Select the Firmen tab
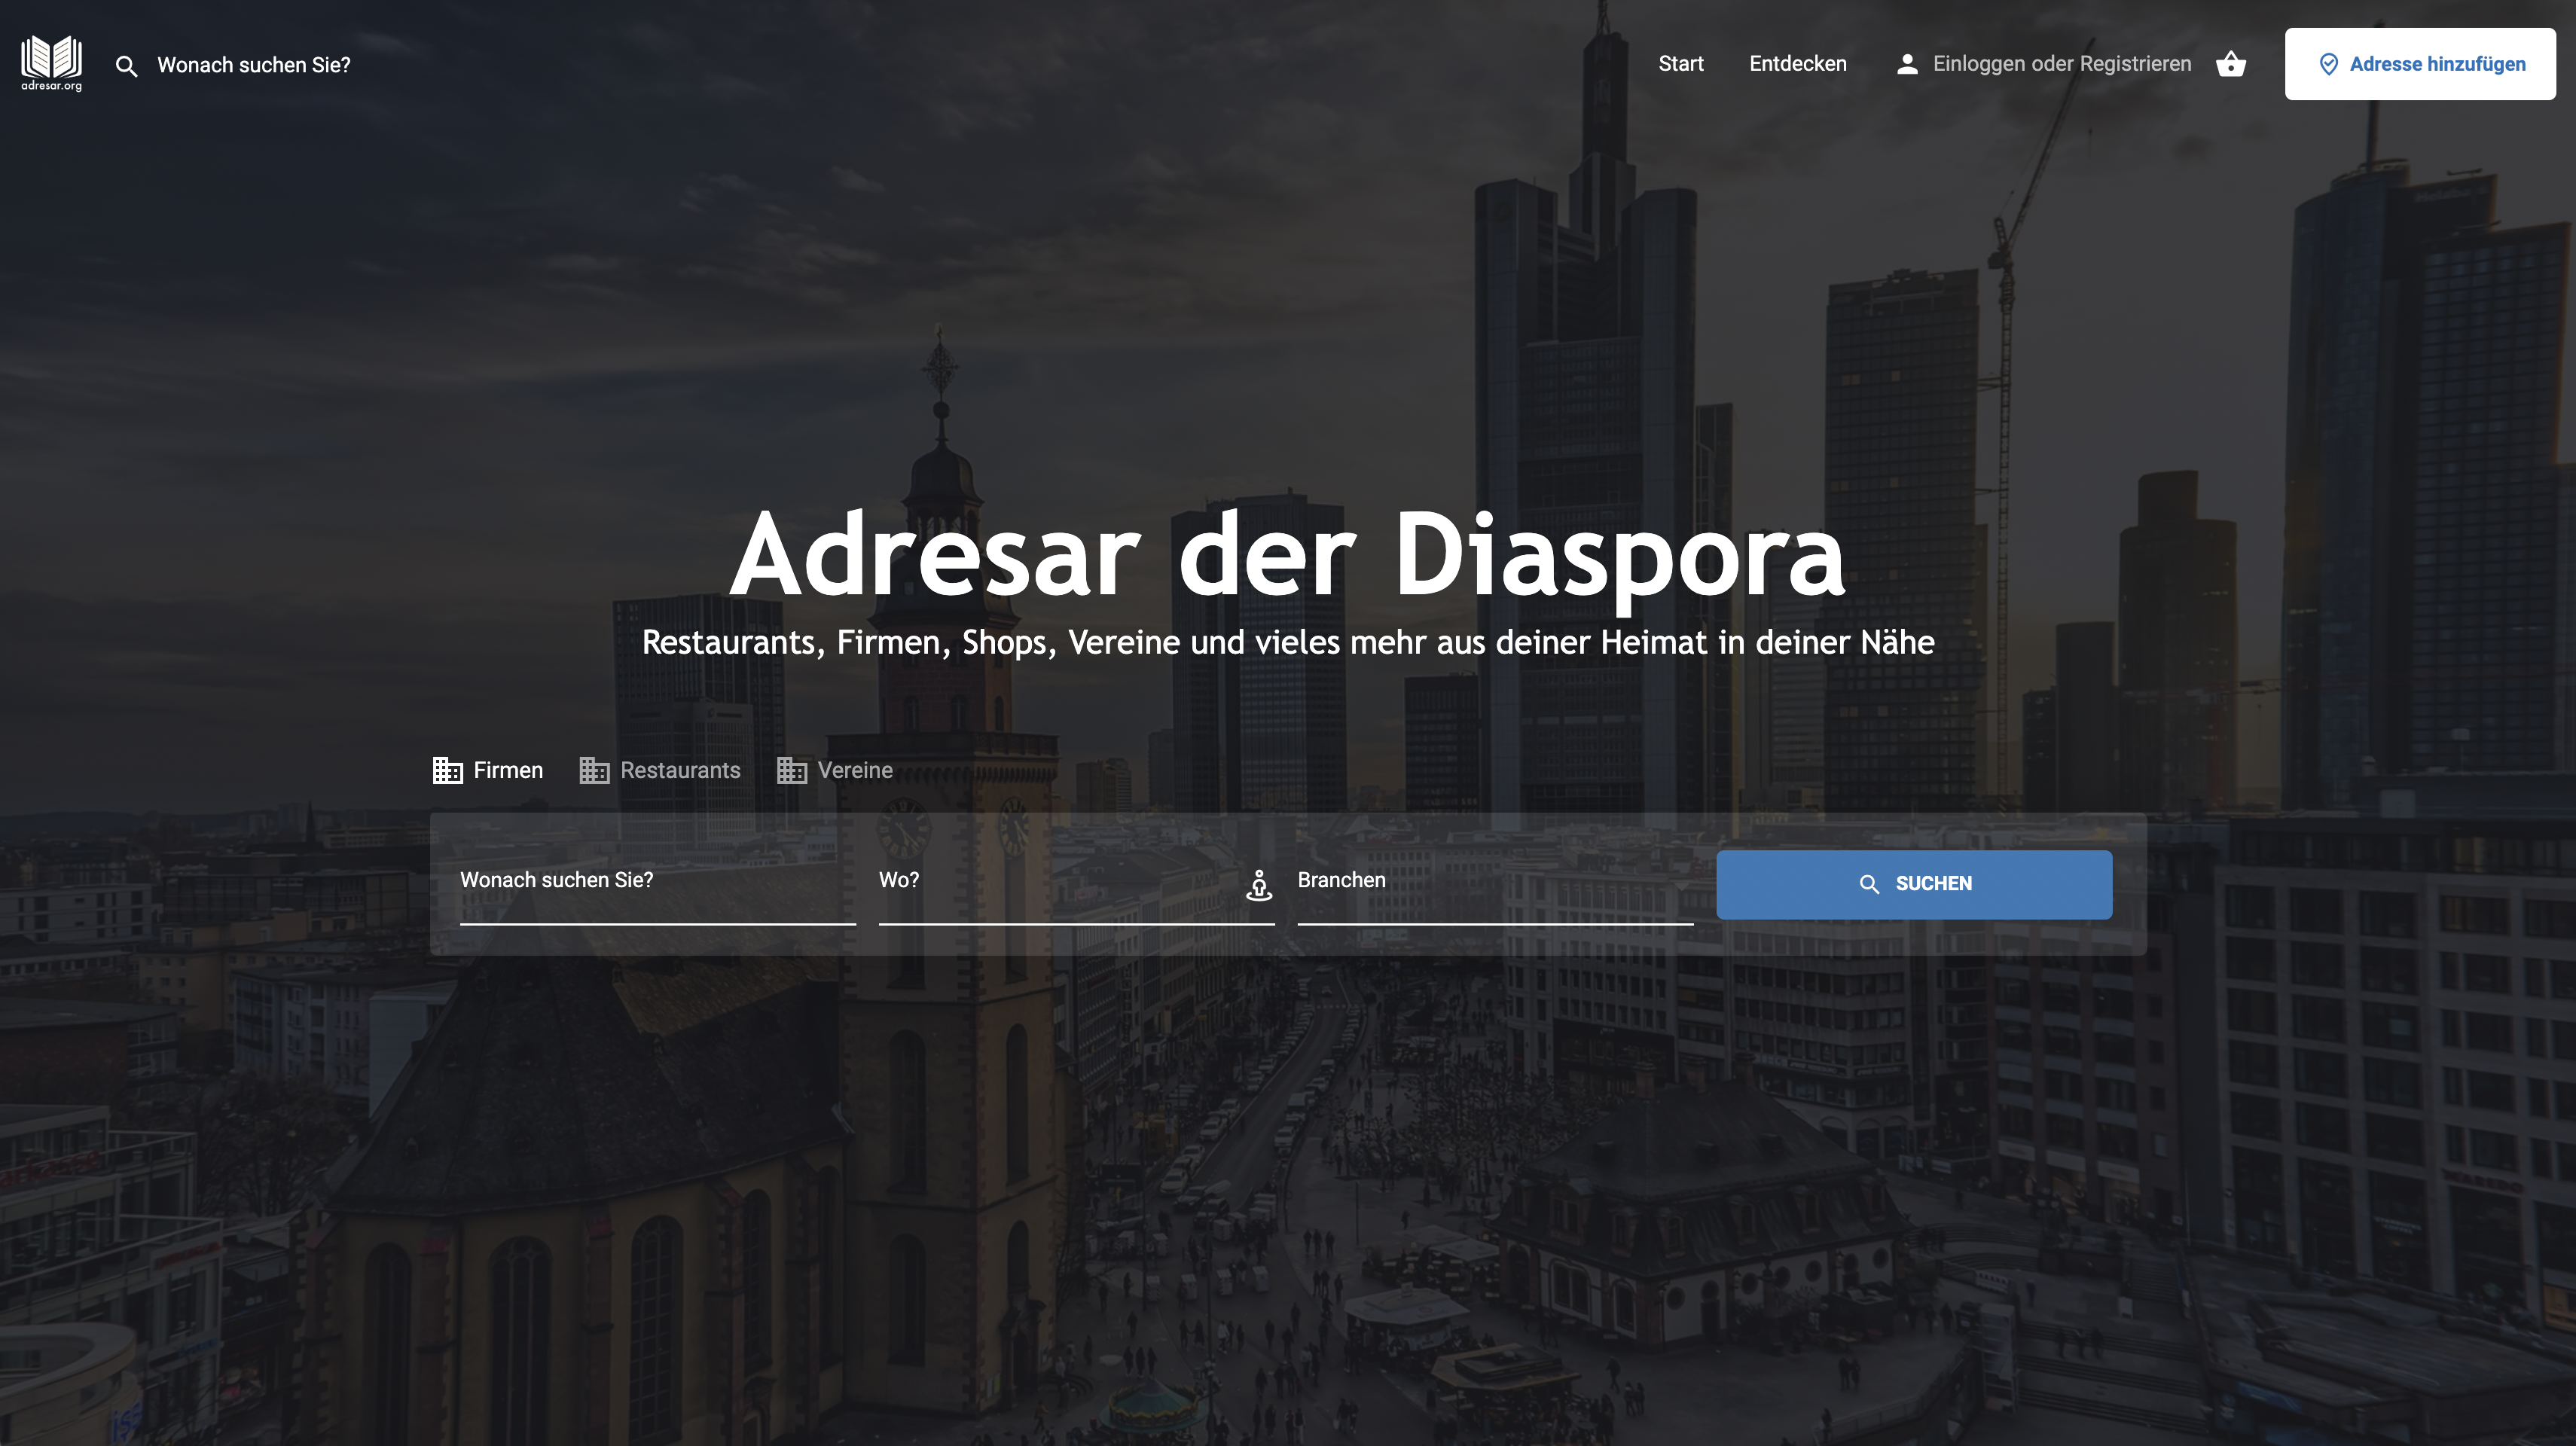2576x1446 pixels. 488,770
